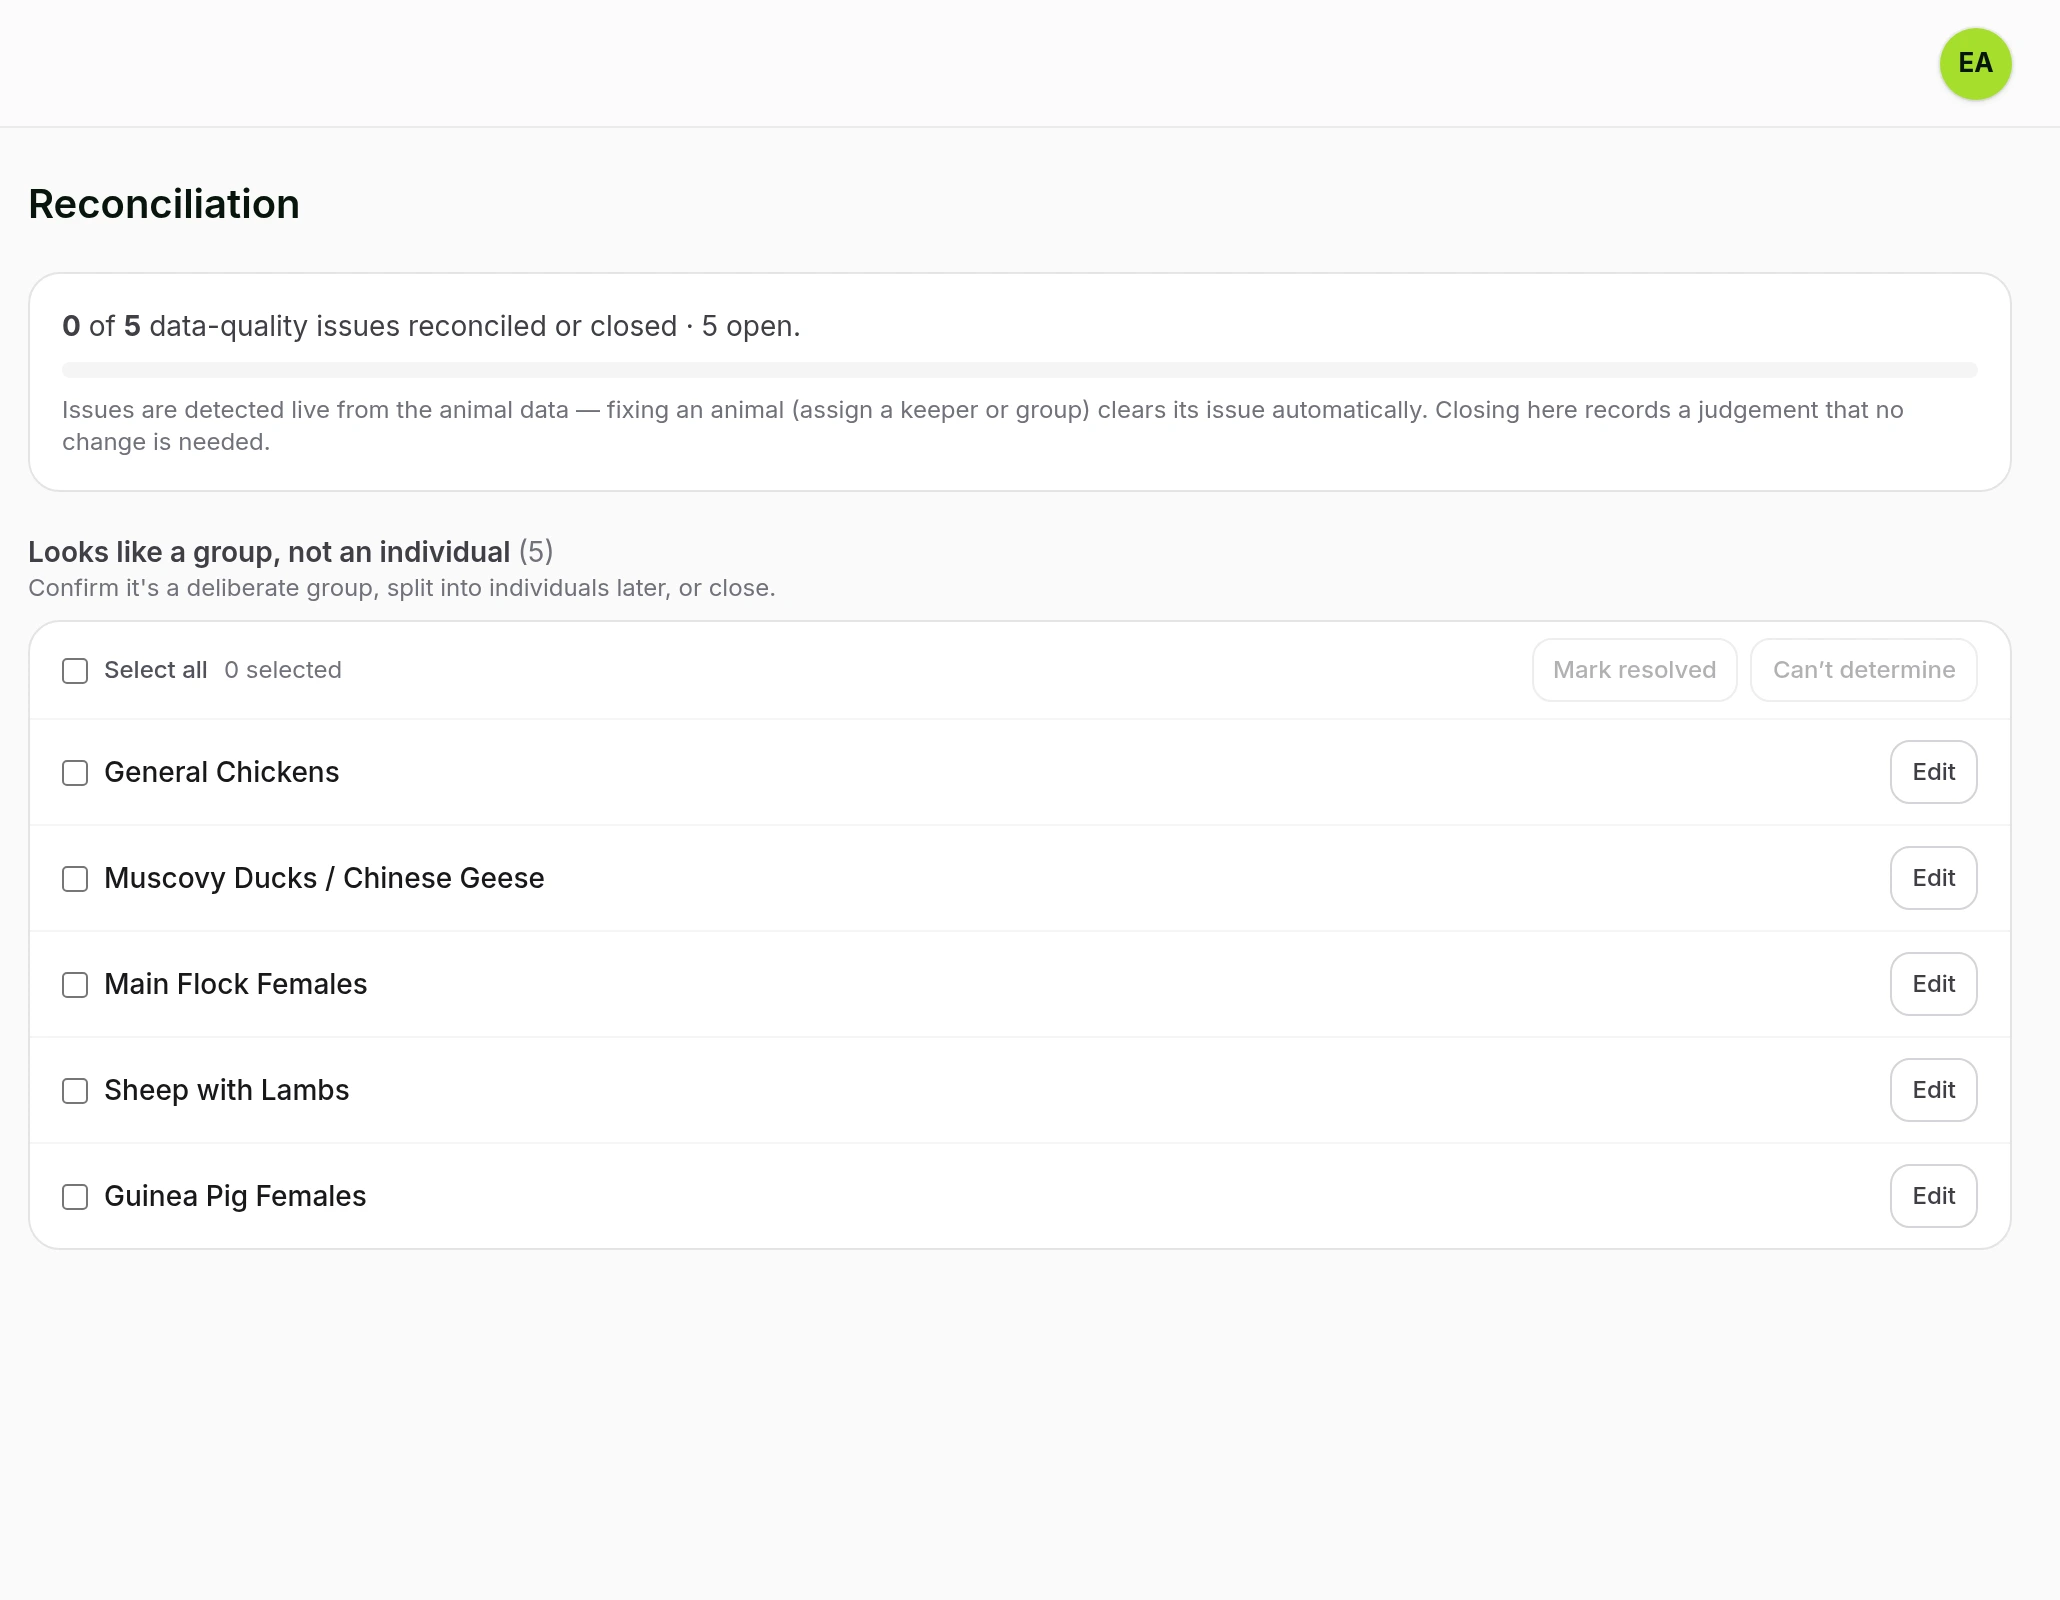Viewport: 2060px width, 1600px height.
Task: Click the 'Issues are detected live' note
Action: pos(982,426)
